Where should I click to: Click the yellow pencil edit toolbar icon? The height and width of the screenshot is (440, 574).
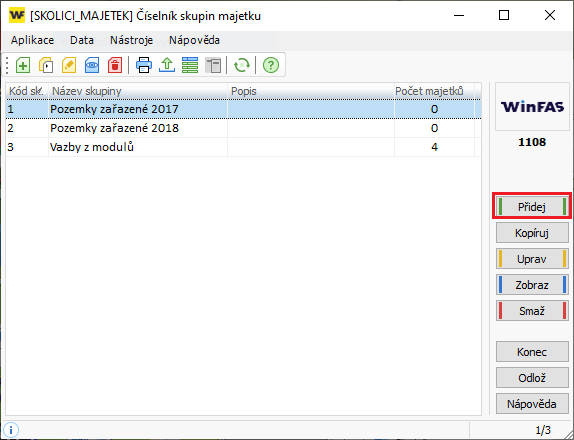pos(69,66)
